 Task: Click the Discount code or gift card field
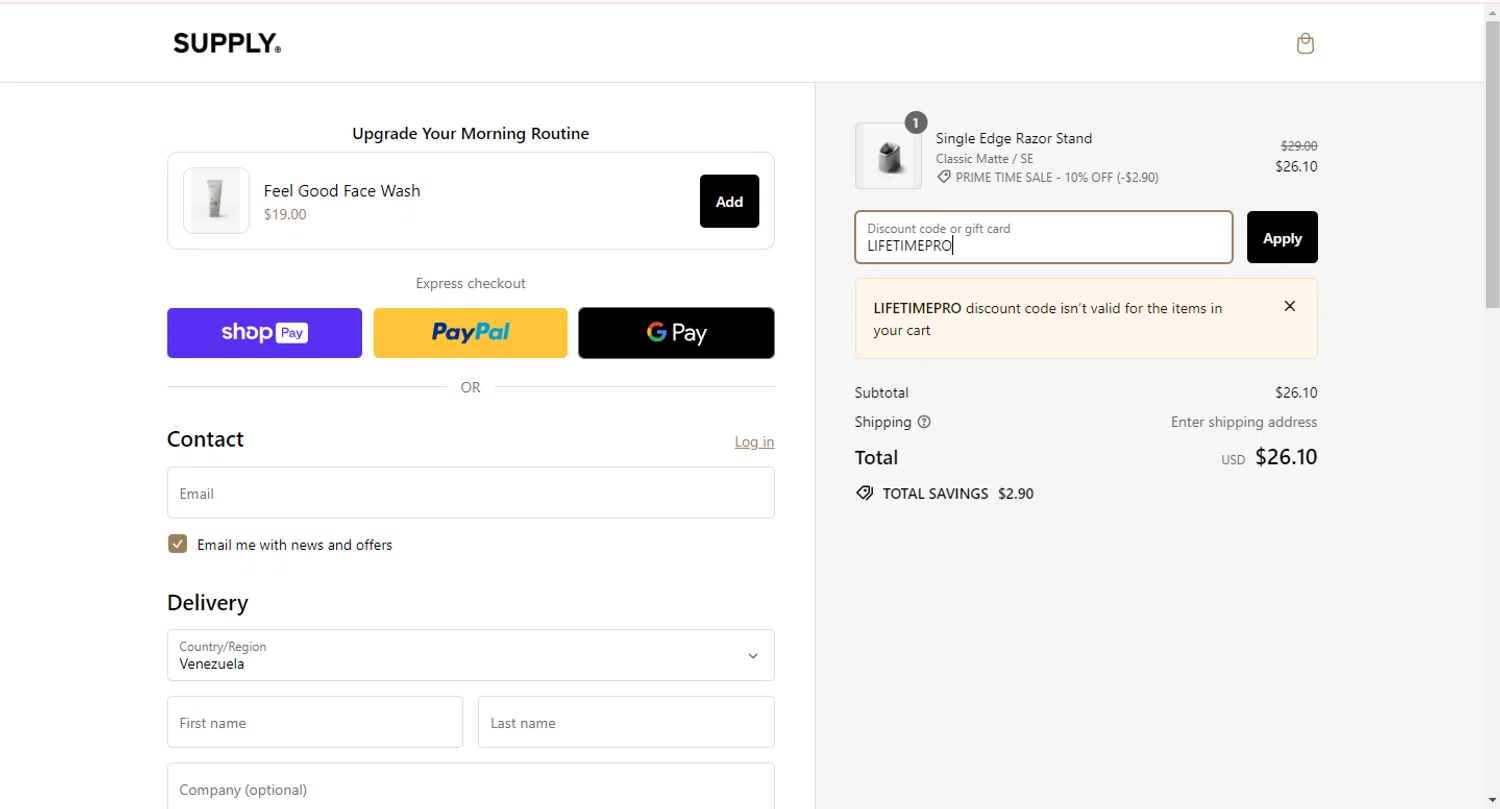click(1044, 237)
